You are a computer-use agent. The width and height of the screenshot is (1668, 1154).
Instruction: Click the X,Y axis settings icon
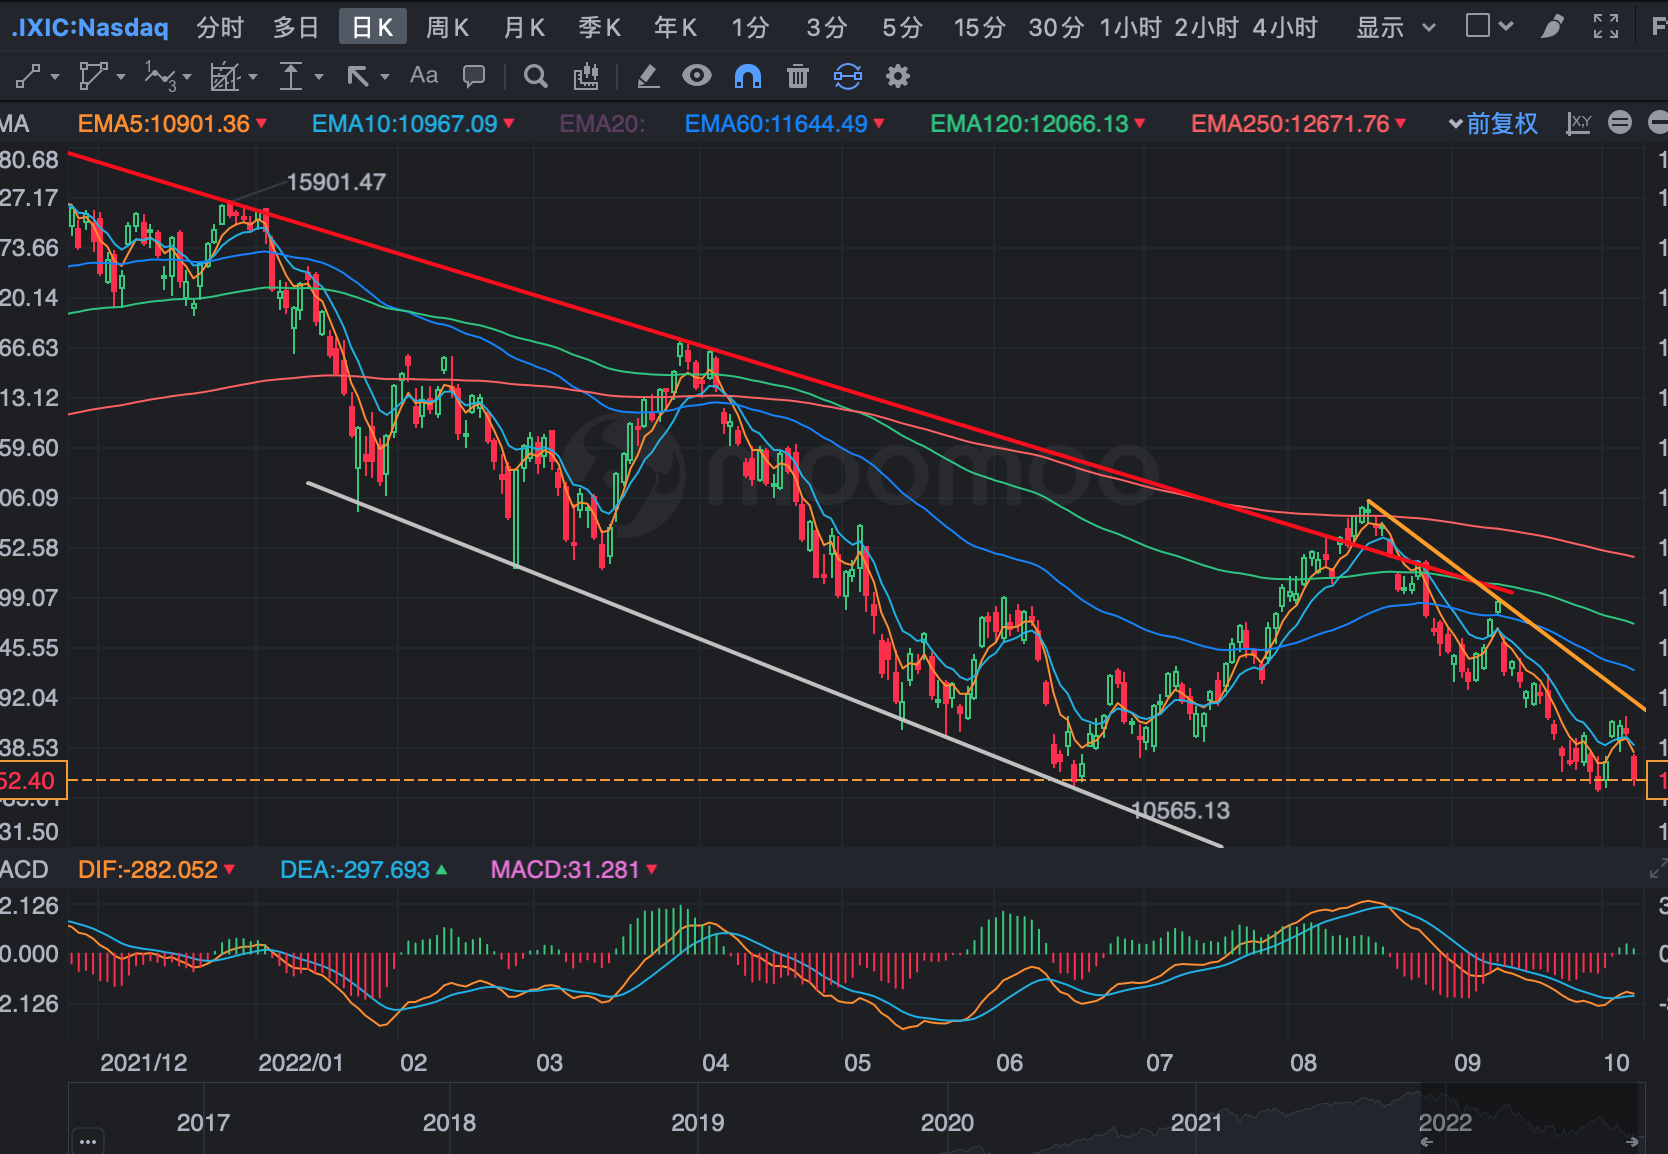1579,123
